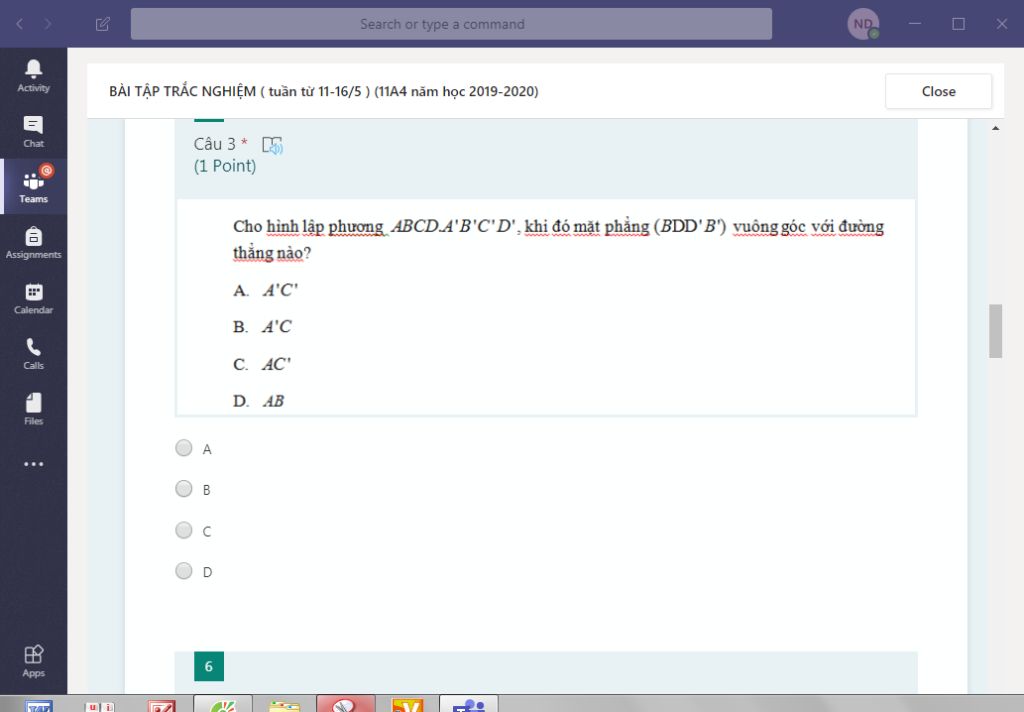Go back with the left arrow
The width and height of the screenshot is (1024, 712).
tap(20, 24)
